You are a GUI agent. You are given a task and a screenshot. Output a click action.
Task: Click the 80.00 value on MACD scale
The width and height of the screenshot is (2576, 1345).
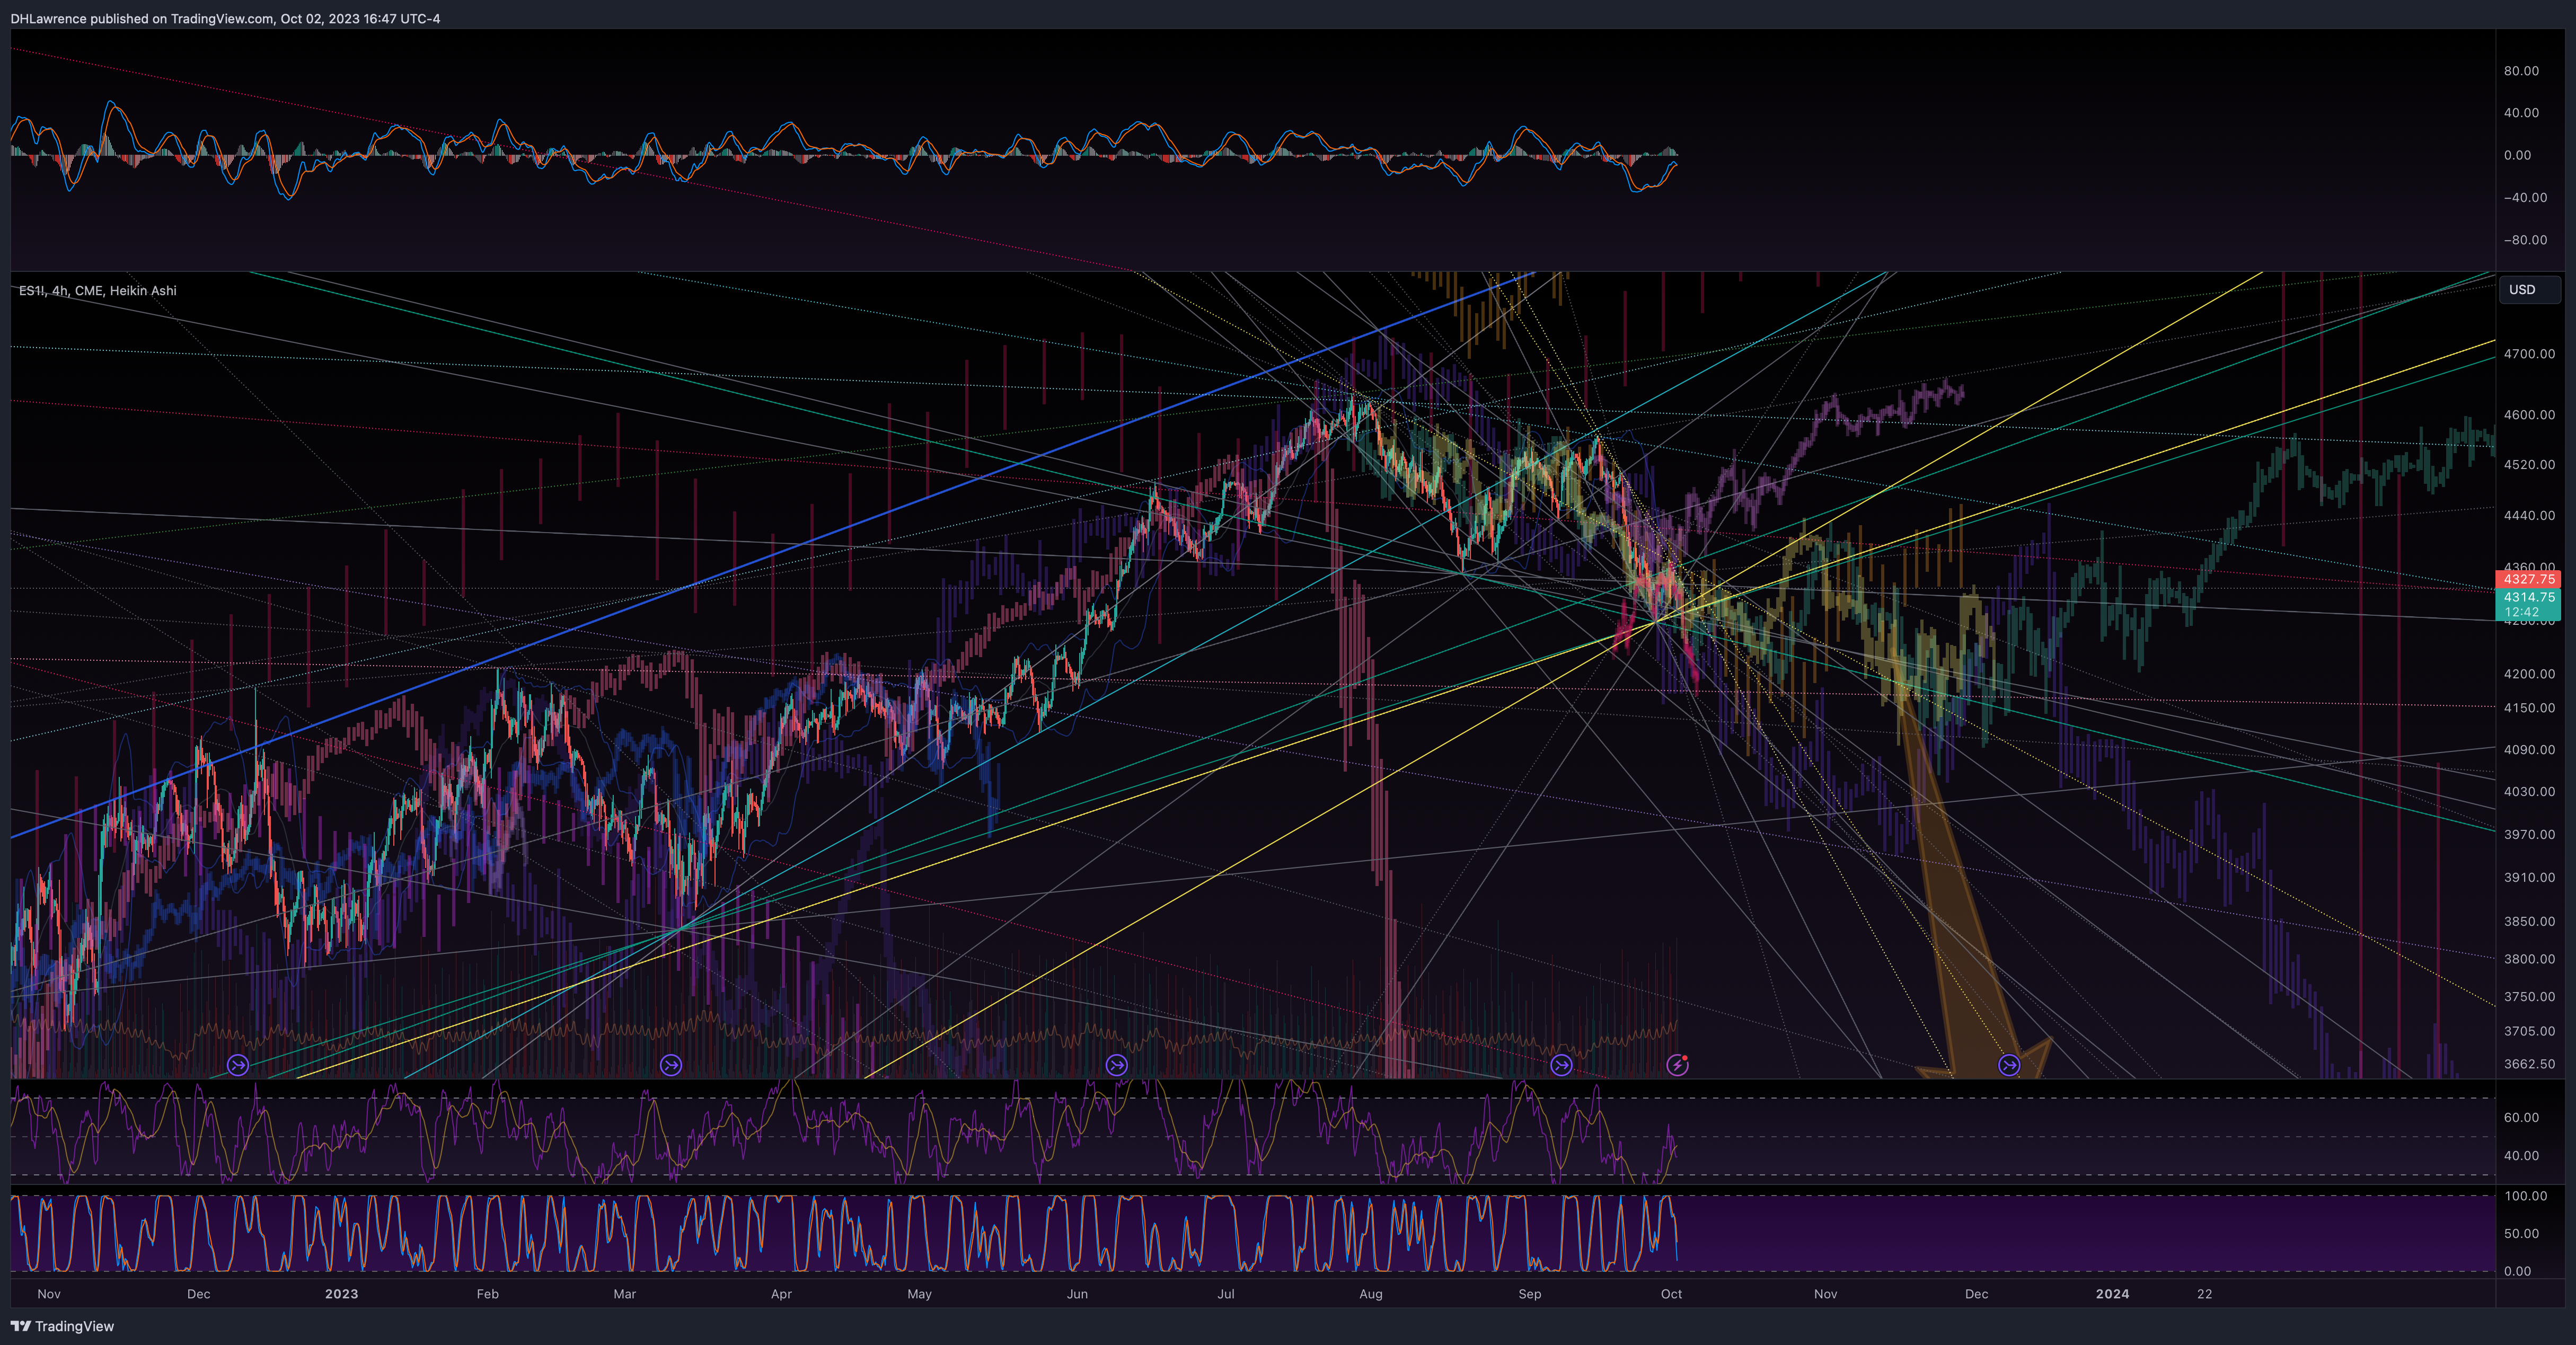pyautogui.click(x=2521, y=71)
